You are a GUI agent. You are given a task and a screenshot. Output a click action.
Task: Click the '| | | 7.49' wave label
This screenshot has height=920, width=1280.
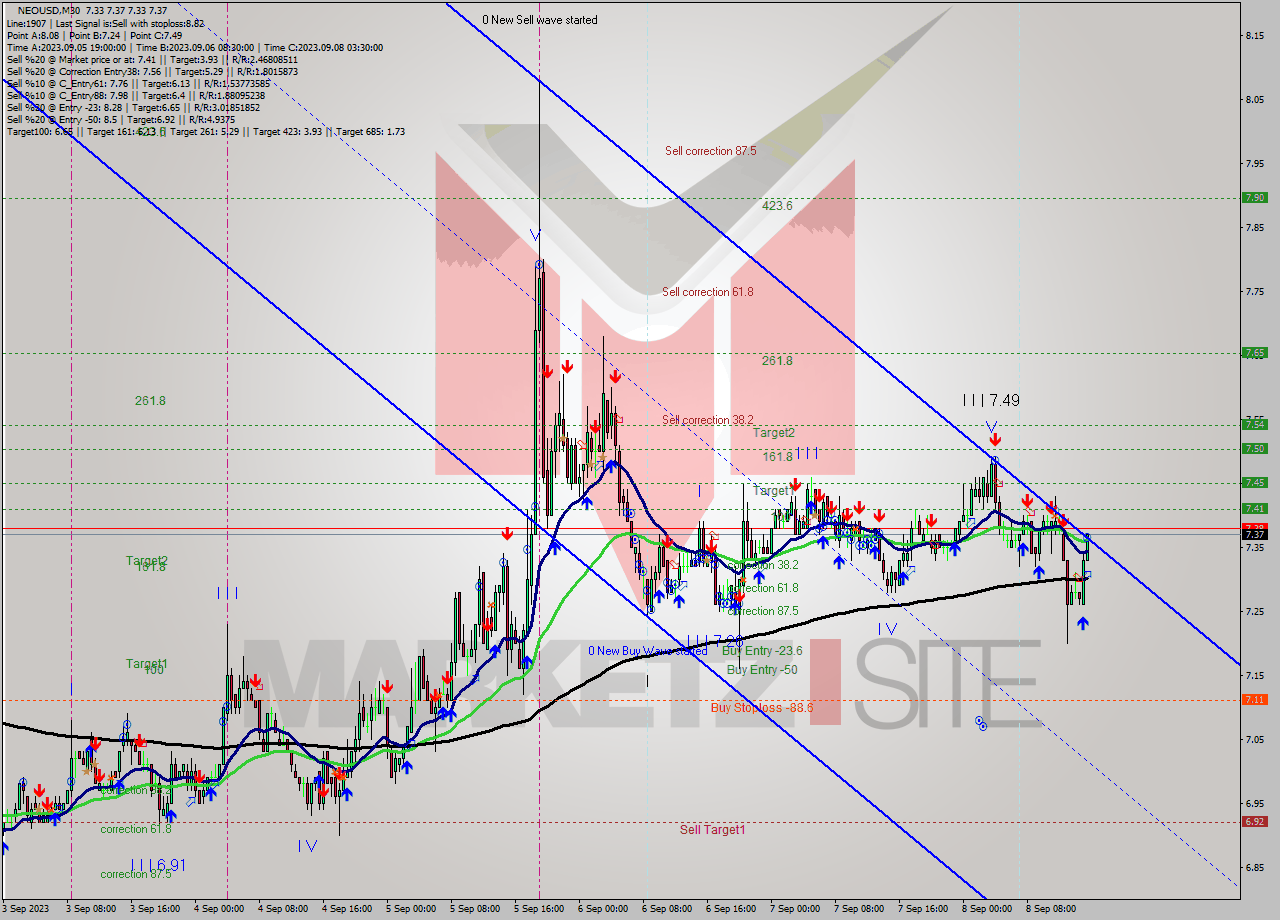pos(991,400)
